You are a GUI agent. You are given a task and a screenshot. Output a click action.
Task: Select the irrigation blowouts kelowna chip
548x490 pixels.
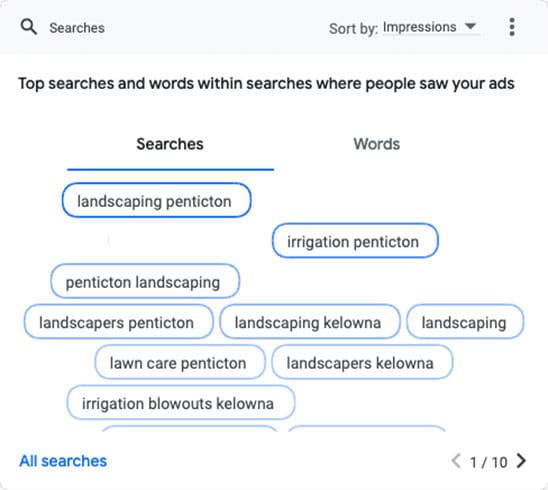181,402
